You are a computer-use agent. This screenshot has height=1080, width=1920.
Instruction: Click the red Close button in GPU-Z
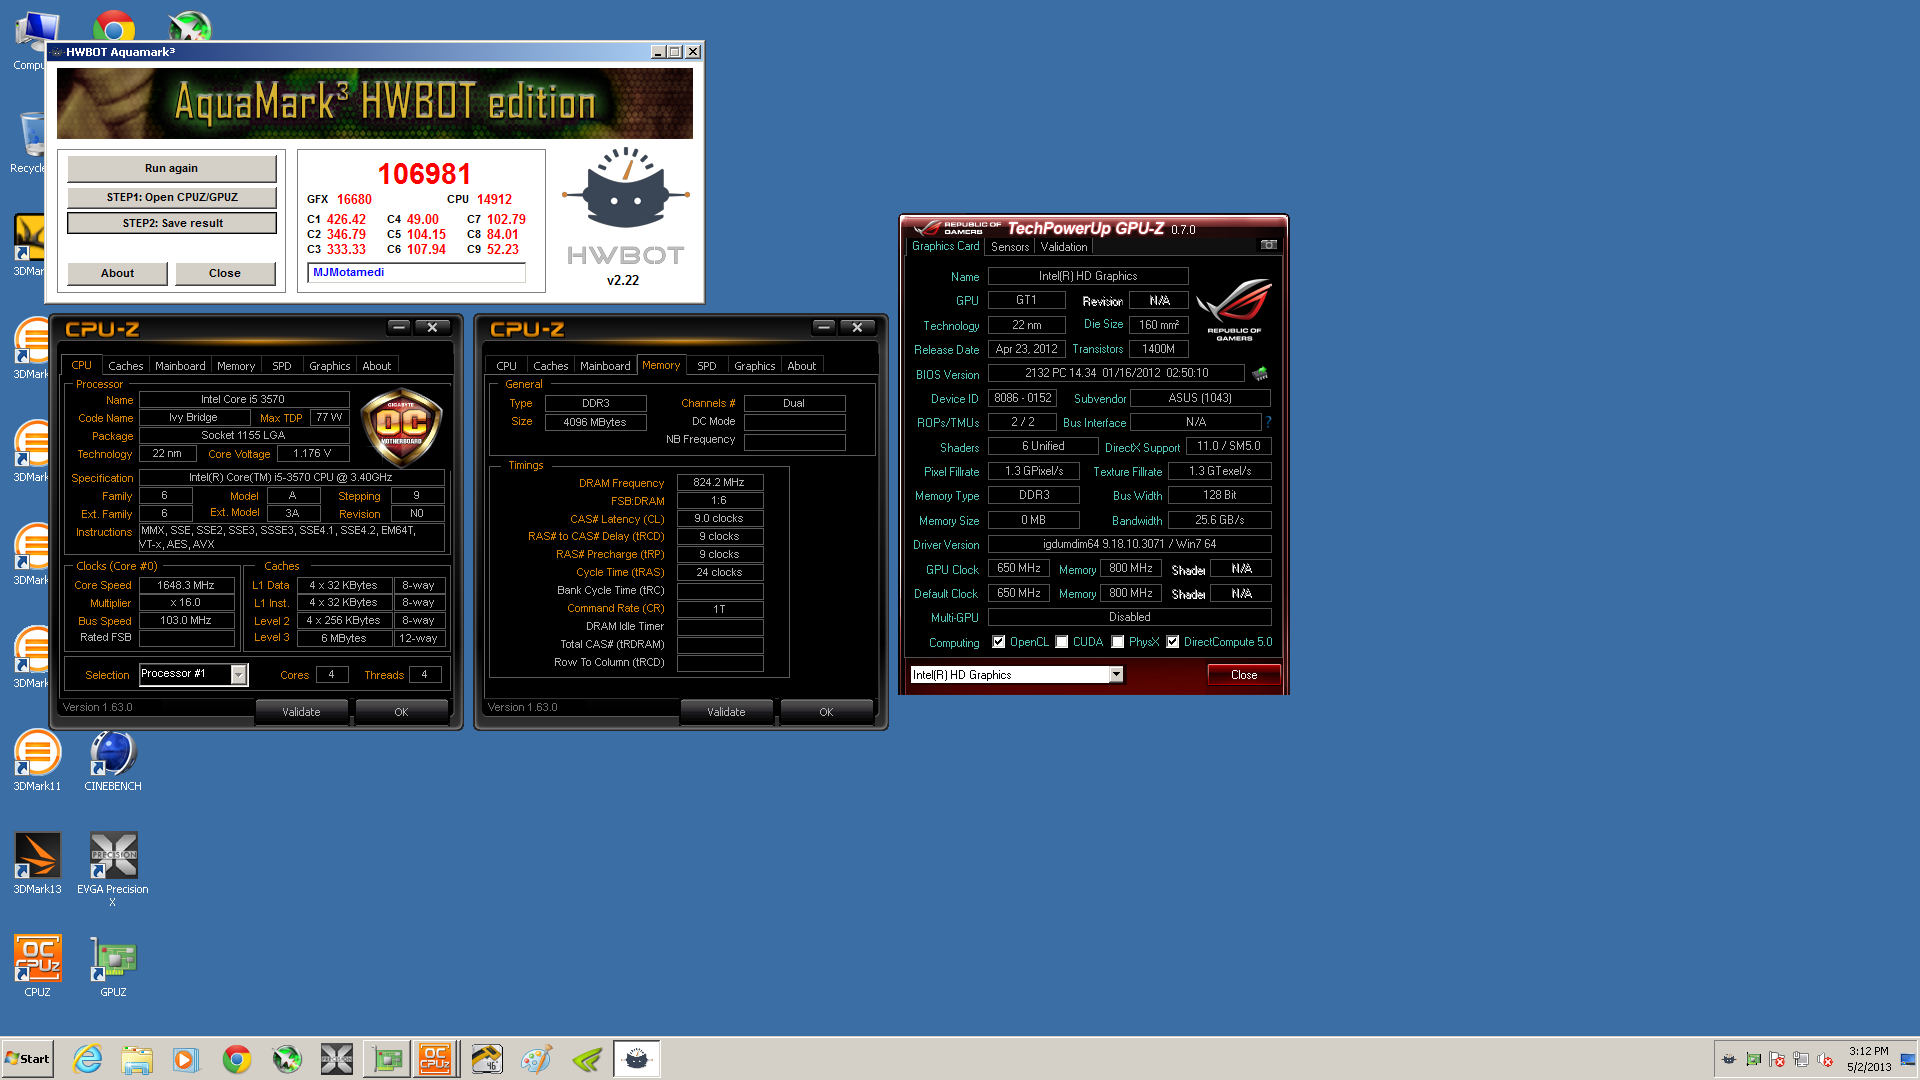pos(1244,675)
